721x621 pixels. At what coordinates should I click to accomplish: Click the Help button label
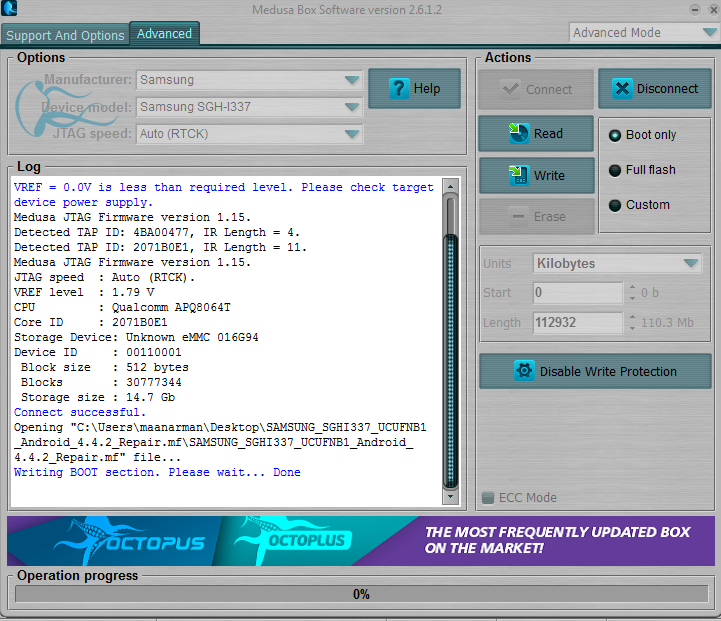click(427, 88)
